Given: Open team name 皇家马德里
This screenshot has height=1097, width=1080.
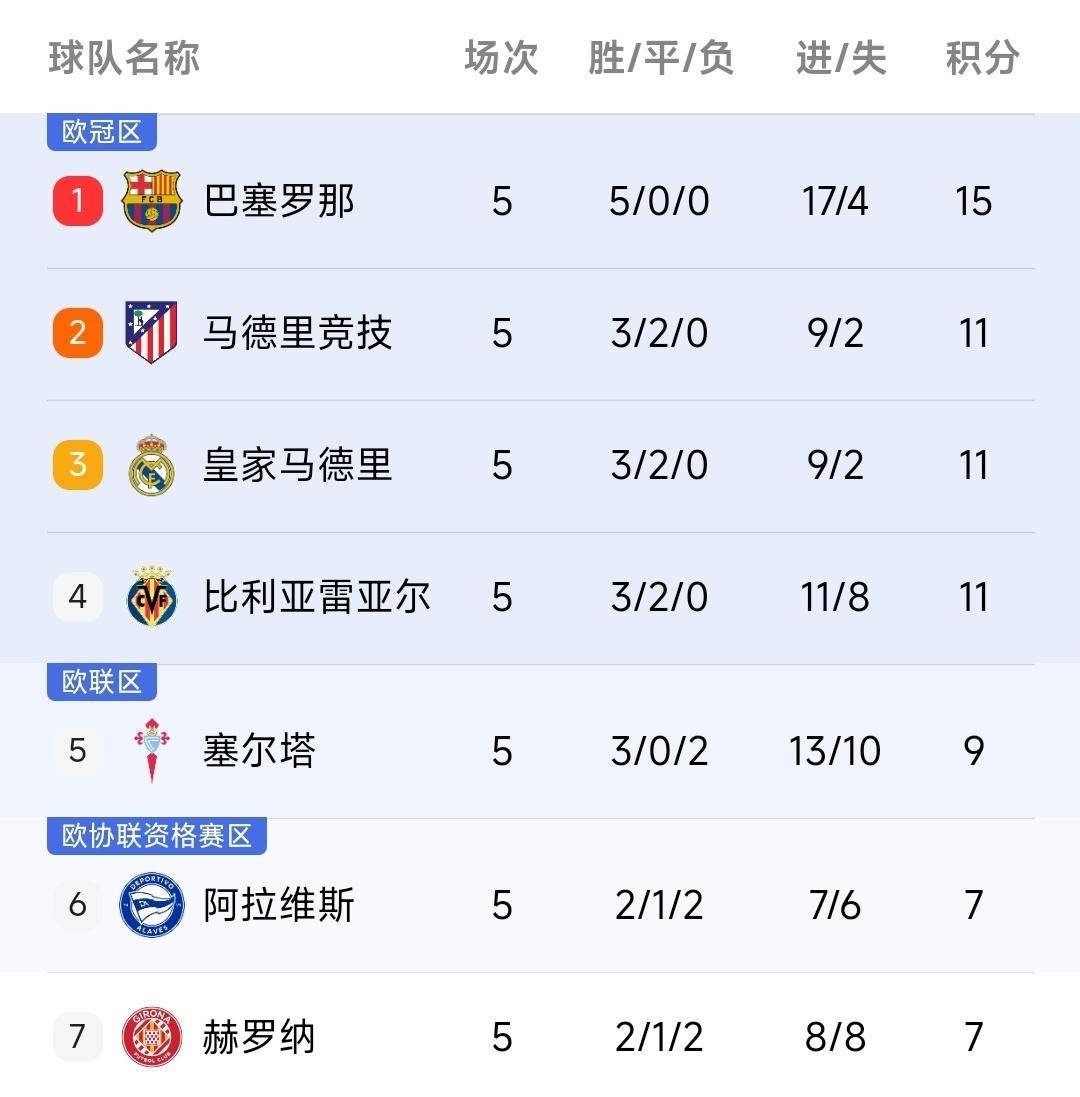Looking at the screenshot, I should 297,465.
